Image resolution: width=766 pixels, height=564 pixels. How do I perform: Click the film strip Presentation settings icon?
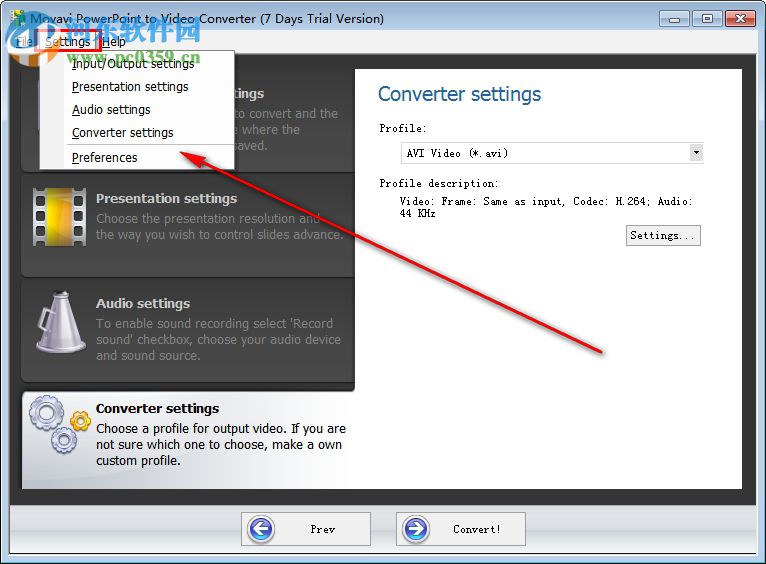tap(60, 217)
